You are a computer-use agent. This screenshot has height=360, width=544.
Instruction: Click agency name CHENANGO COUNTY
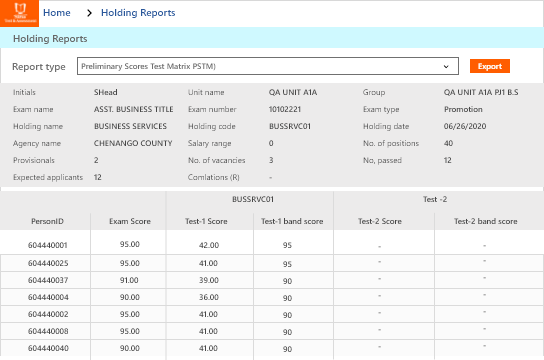tap(133, 143)
